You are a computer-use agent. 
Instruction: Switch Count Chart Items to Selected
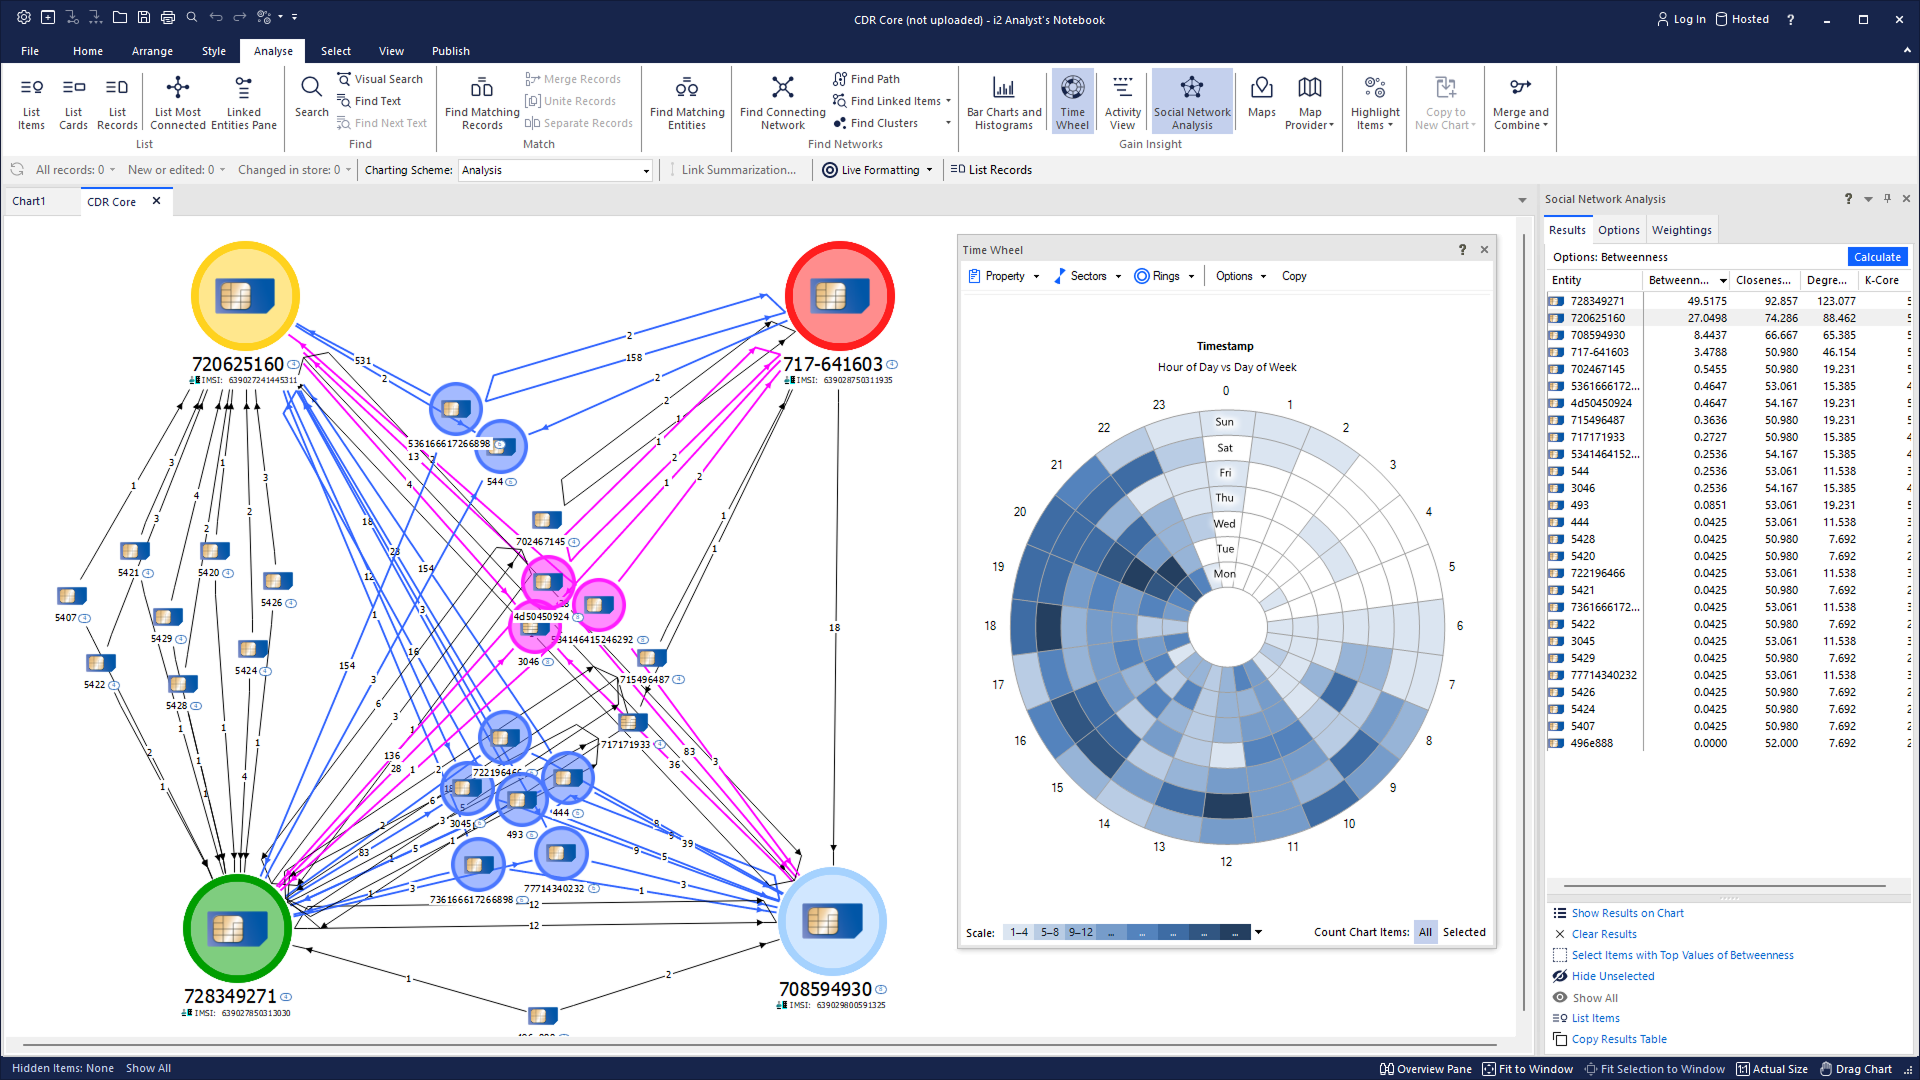(1463, 932)
